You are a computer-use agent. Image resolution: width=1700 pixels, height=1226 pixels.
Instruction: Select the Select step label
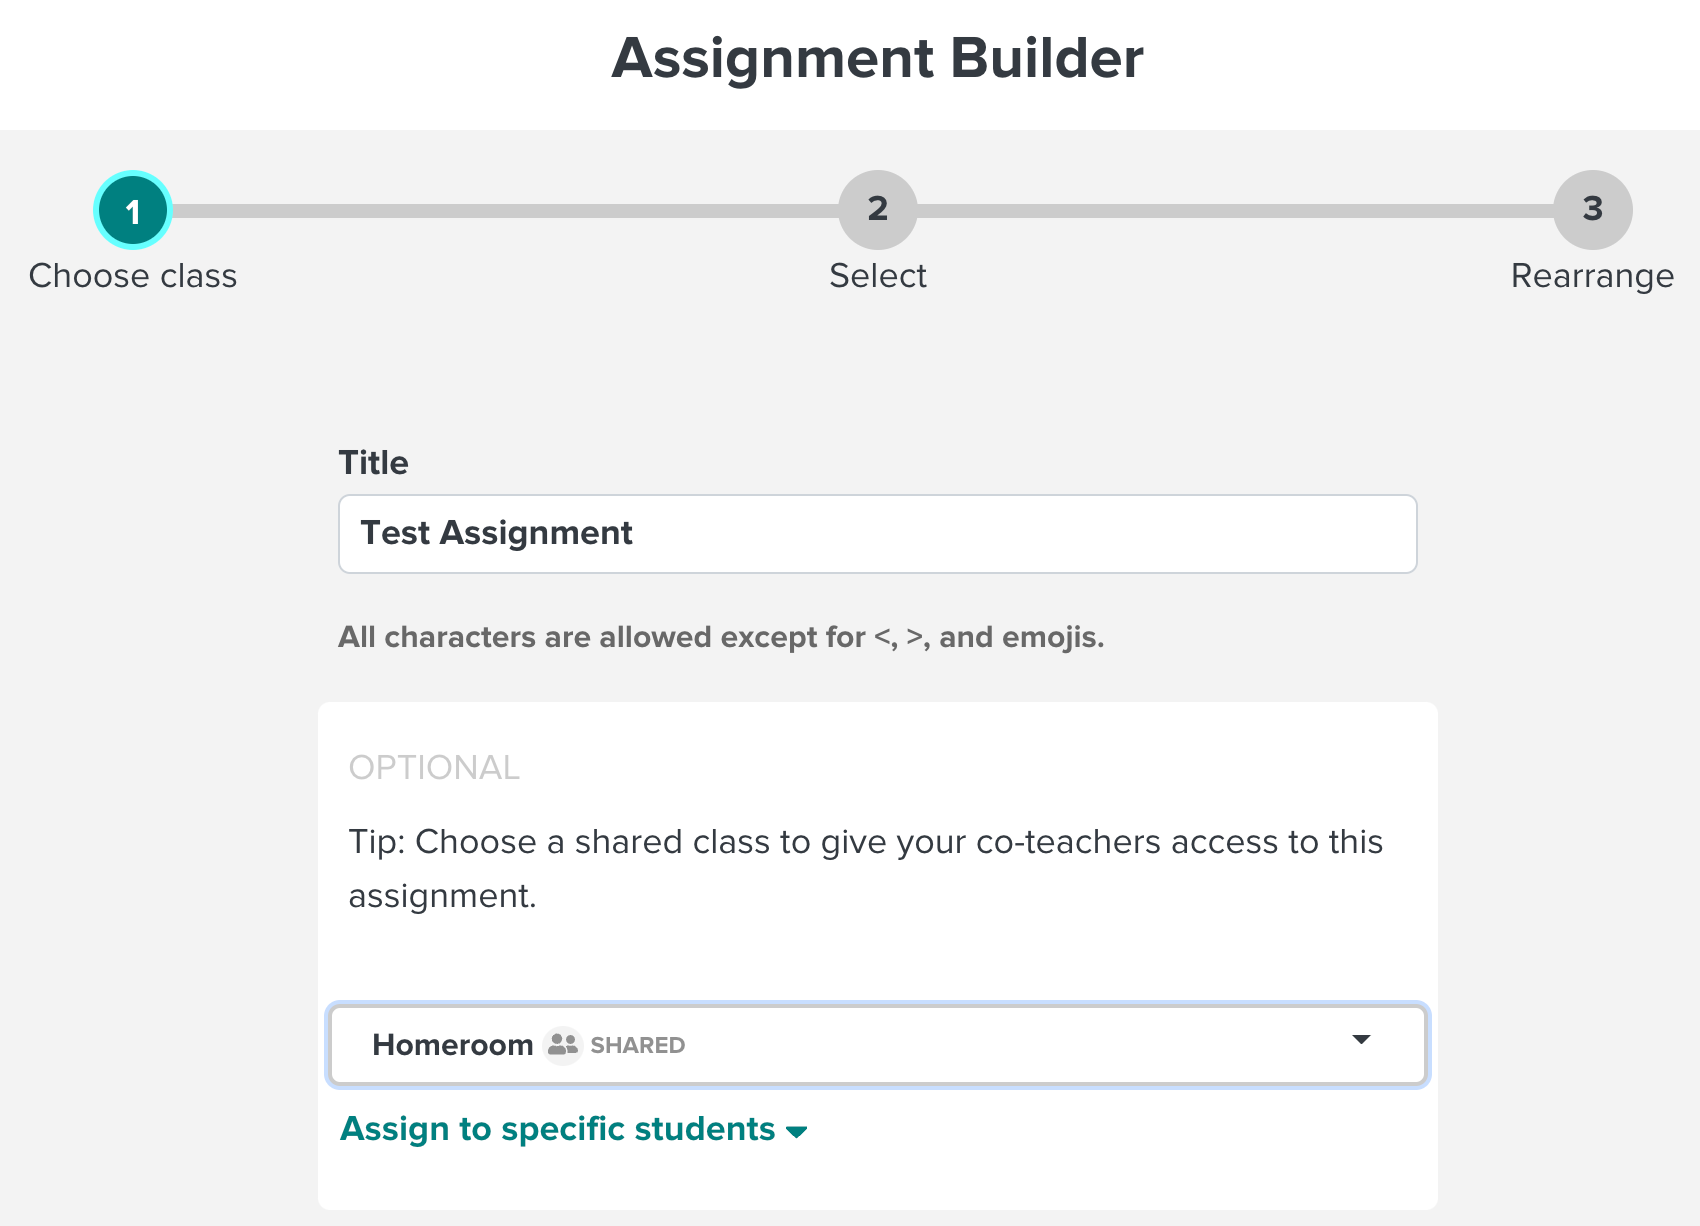point(878,276)
